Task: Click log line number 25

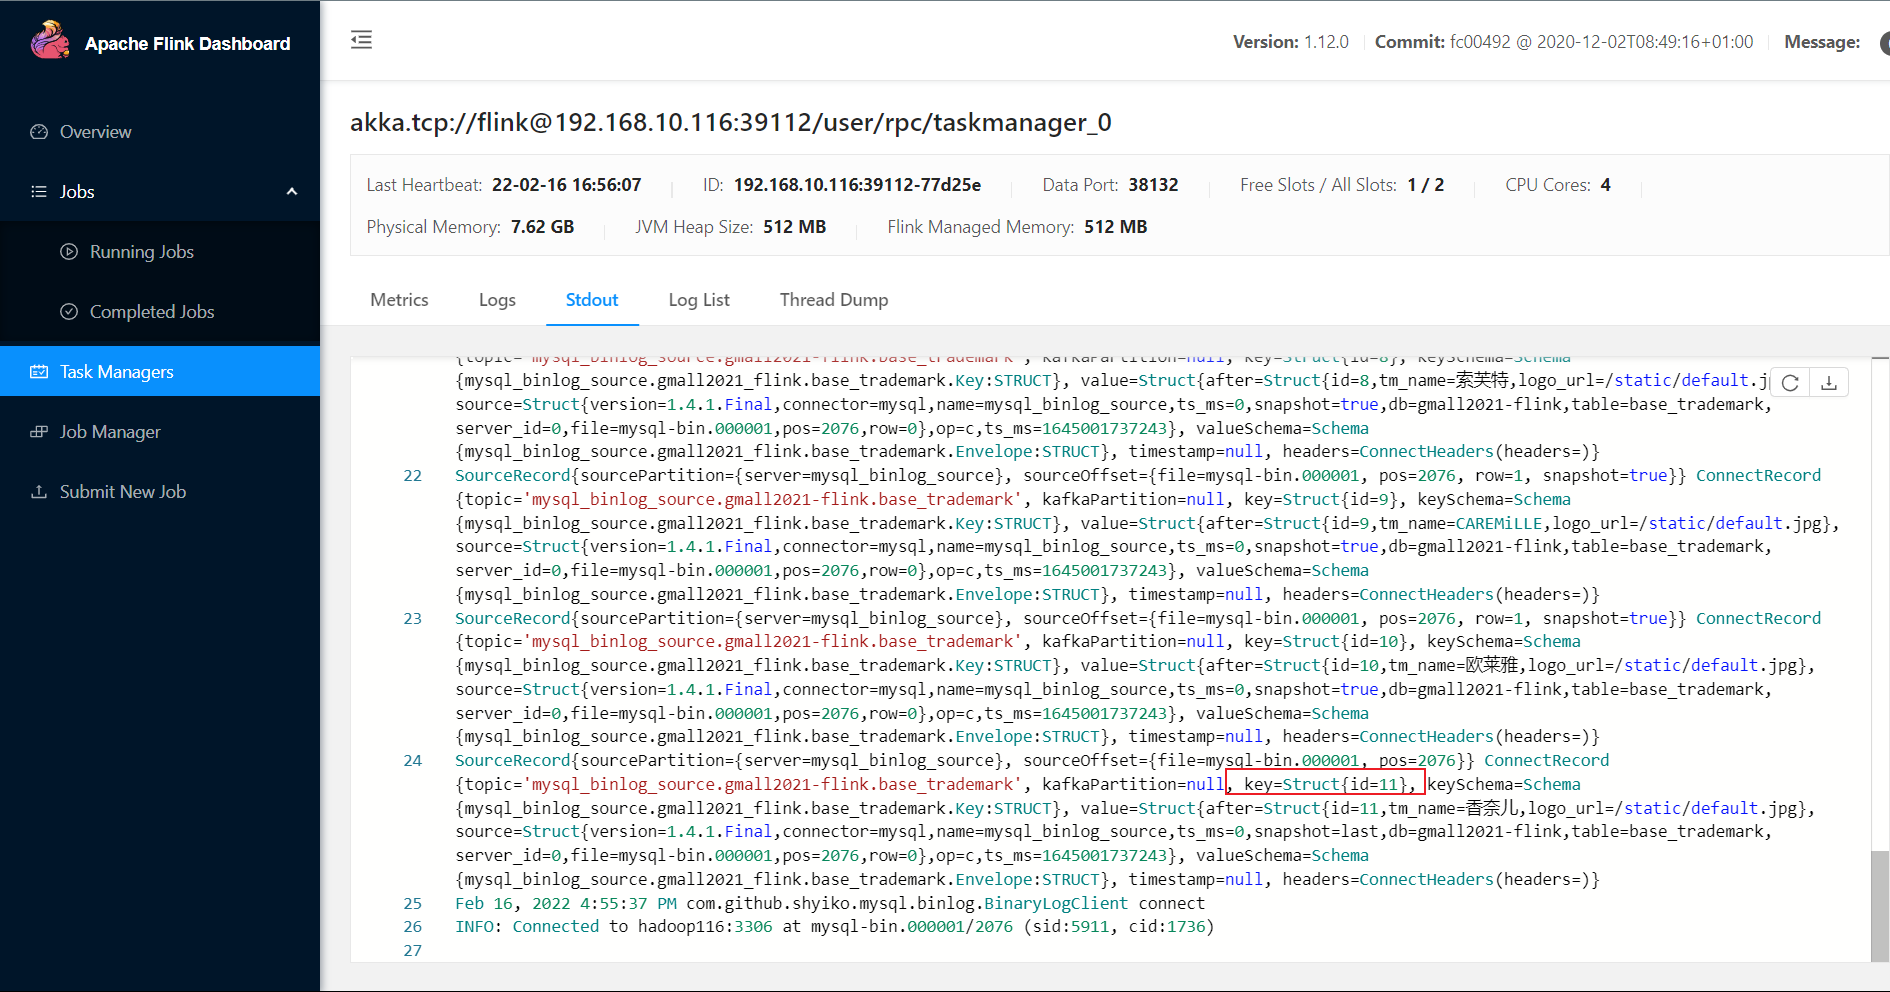Action: [x=413, y=904]
